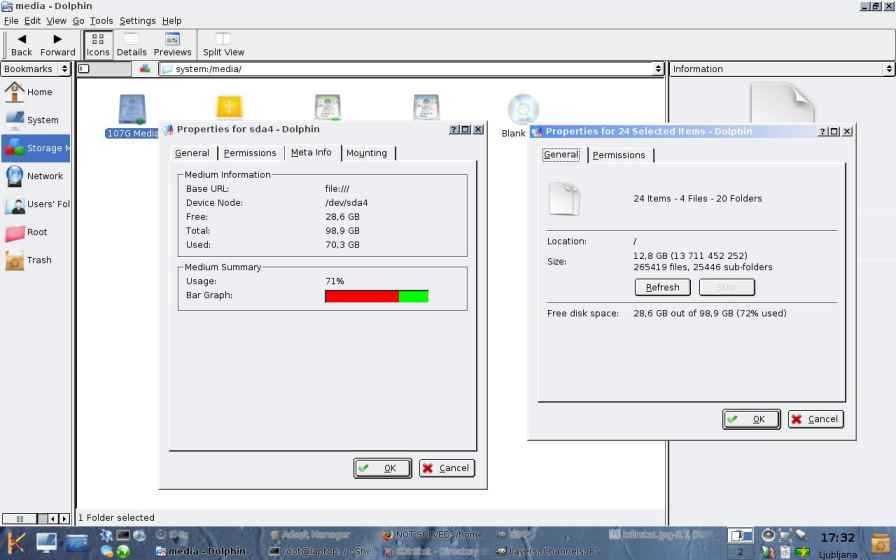The width and height of the screenshot is (896, 560).
Task: Toggle Split View in toolbar
Action: coord(223,44)
